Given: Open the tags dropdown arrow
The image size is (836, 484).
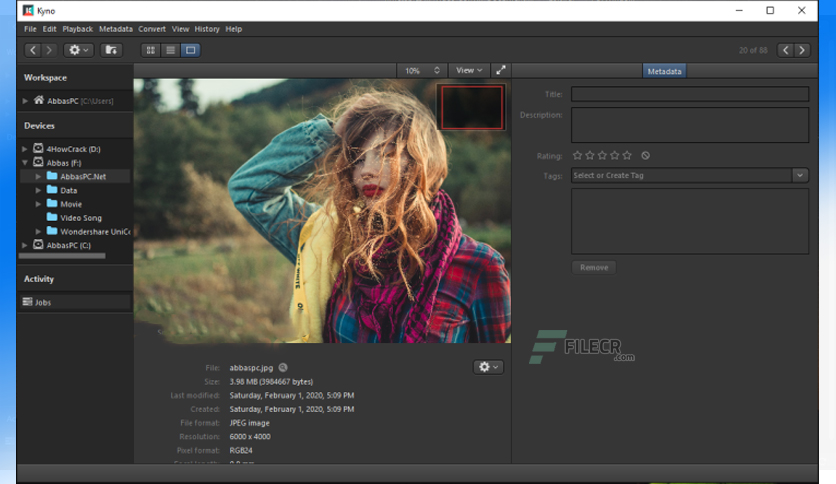Looking at the screenshot, I should [x=800, y=175].
